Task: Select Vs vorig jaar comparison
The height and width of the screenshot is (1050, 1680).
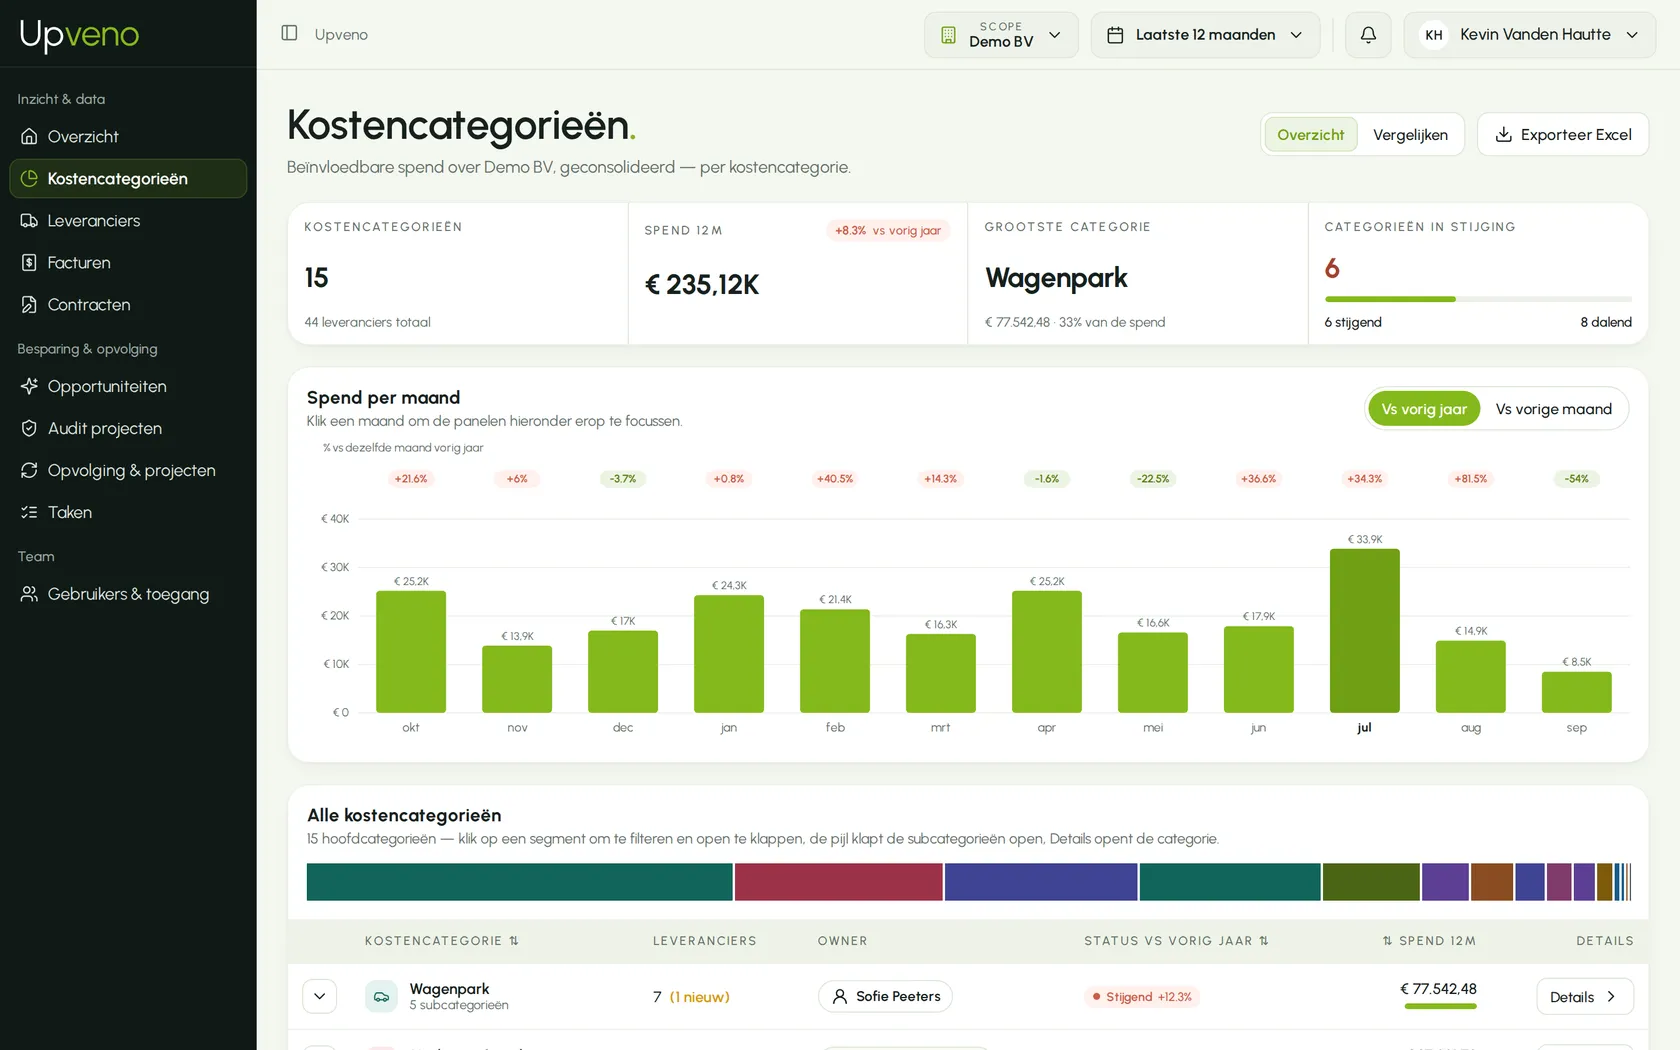Action: click(x=1424, y=409)
